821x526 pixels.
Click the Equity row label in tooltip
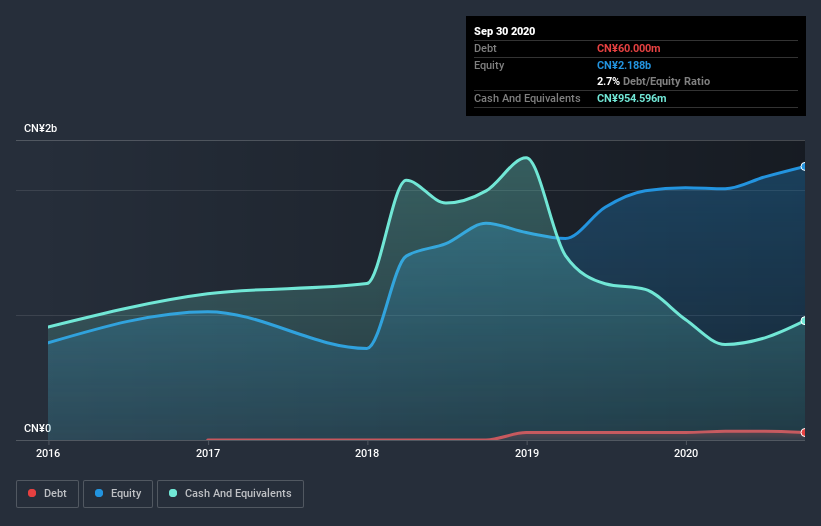[489, 65]
